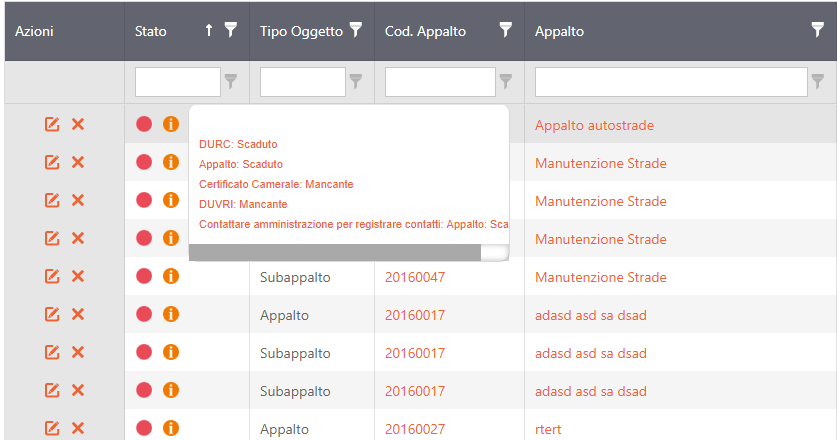Open info icon for Appalto autostrade
Screen dimensions: 837x440
[x=171, y=124]
